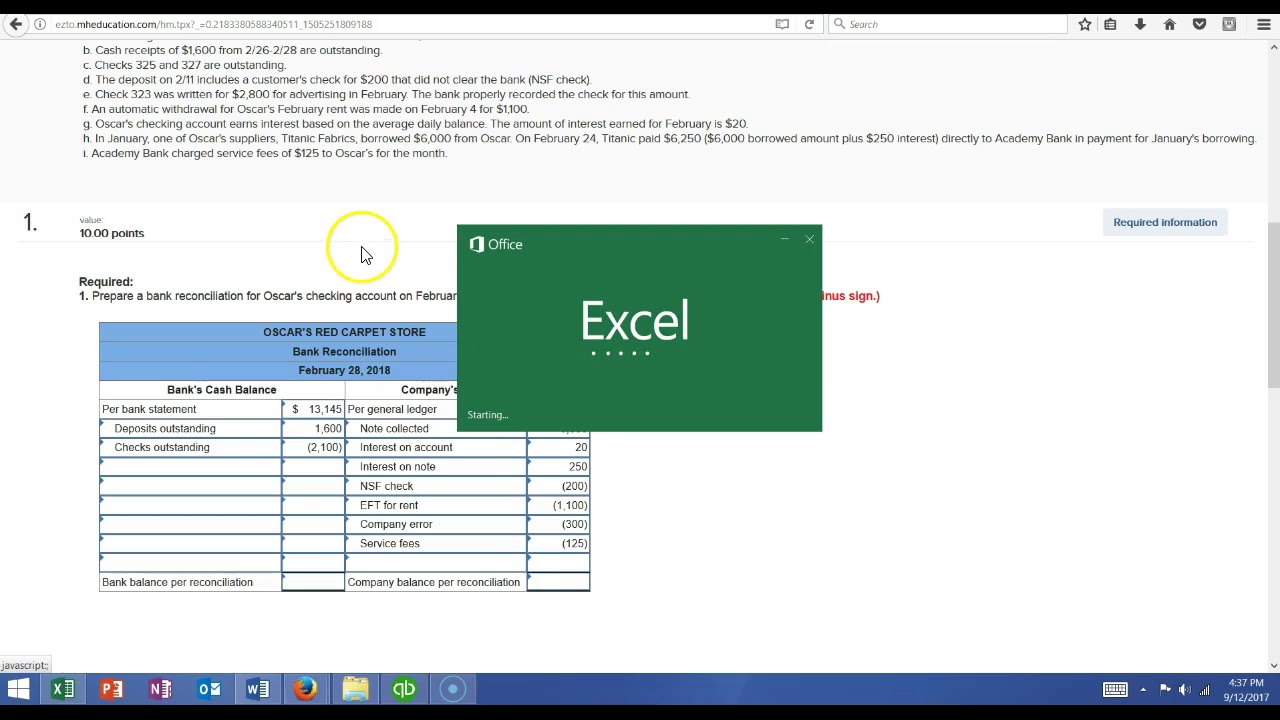Open PowerPoint from taskbar

[x=112, y=689]
